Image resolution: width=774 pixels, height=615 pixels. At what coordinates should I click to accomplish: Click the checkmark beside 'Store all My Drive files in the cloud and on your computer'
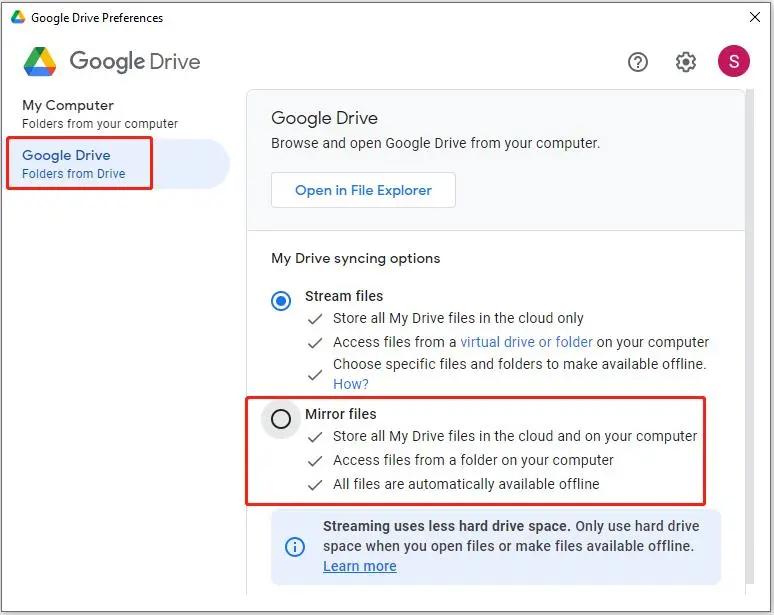click(315, 437)
